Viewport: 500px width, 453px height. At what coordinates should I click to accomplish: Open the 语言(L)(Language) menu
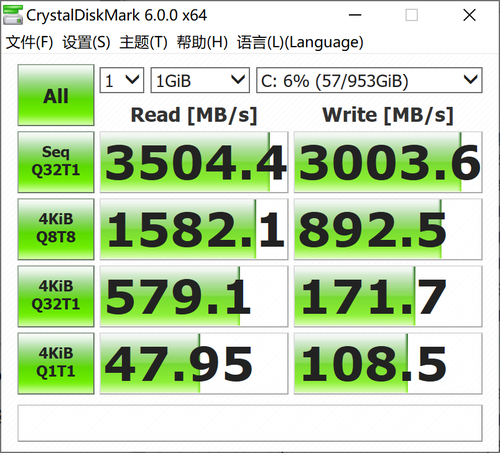pos(300,42)
